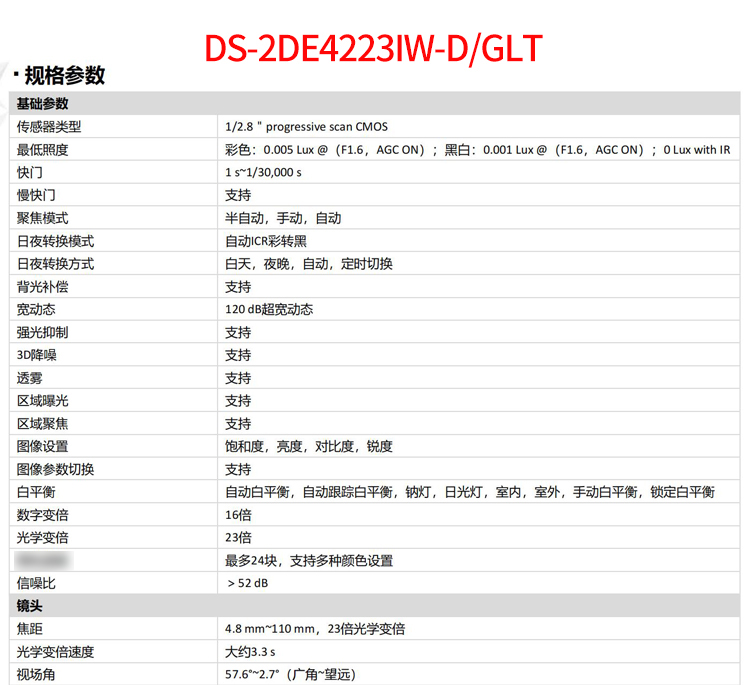Click the label 宽动态

[36, 309]
